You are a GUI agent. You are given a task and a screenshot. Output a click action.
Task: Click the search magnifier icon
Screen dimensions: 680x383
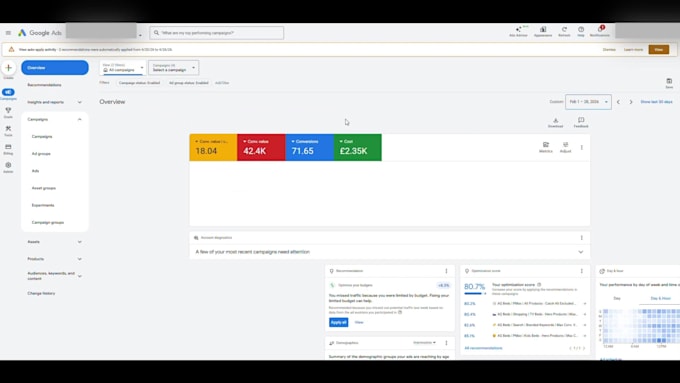pos(157,33)
